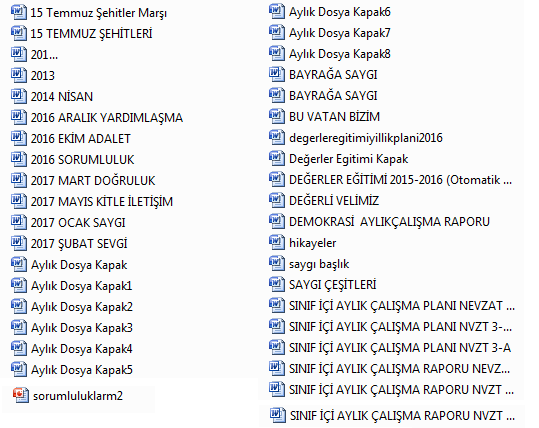Select the PowerPoint icon for sorumluluklarm2
This screenshot has width=539, height=428.
(x=21, y=395)
